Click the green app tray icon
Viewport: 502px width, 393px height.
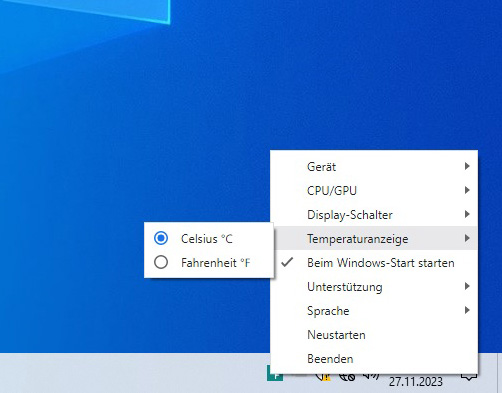pos(275,373)
